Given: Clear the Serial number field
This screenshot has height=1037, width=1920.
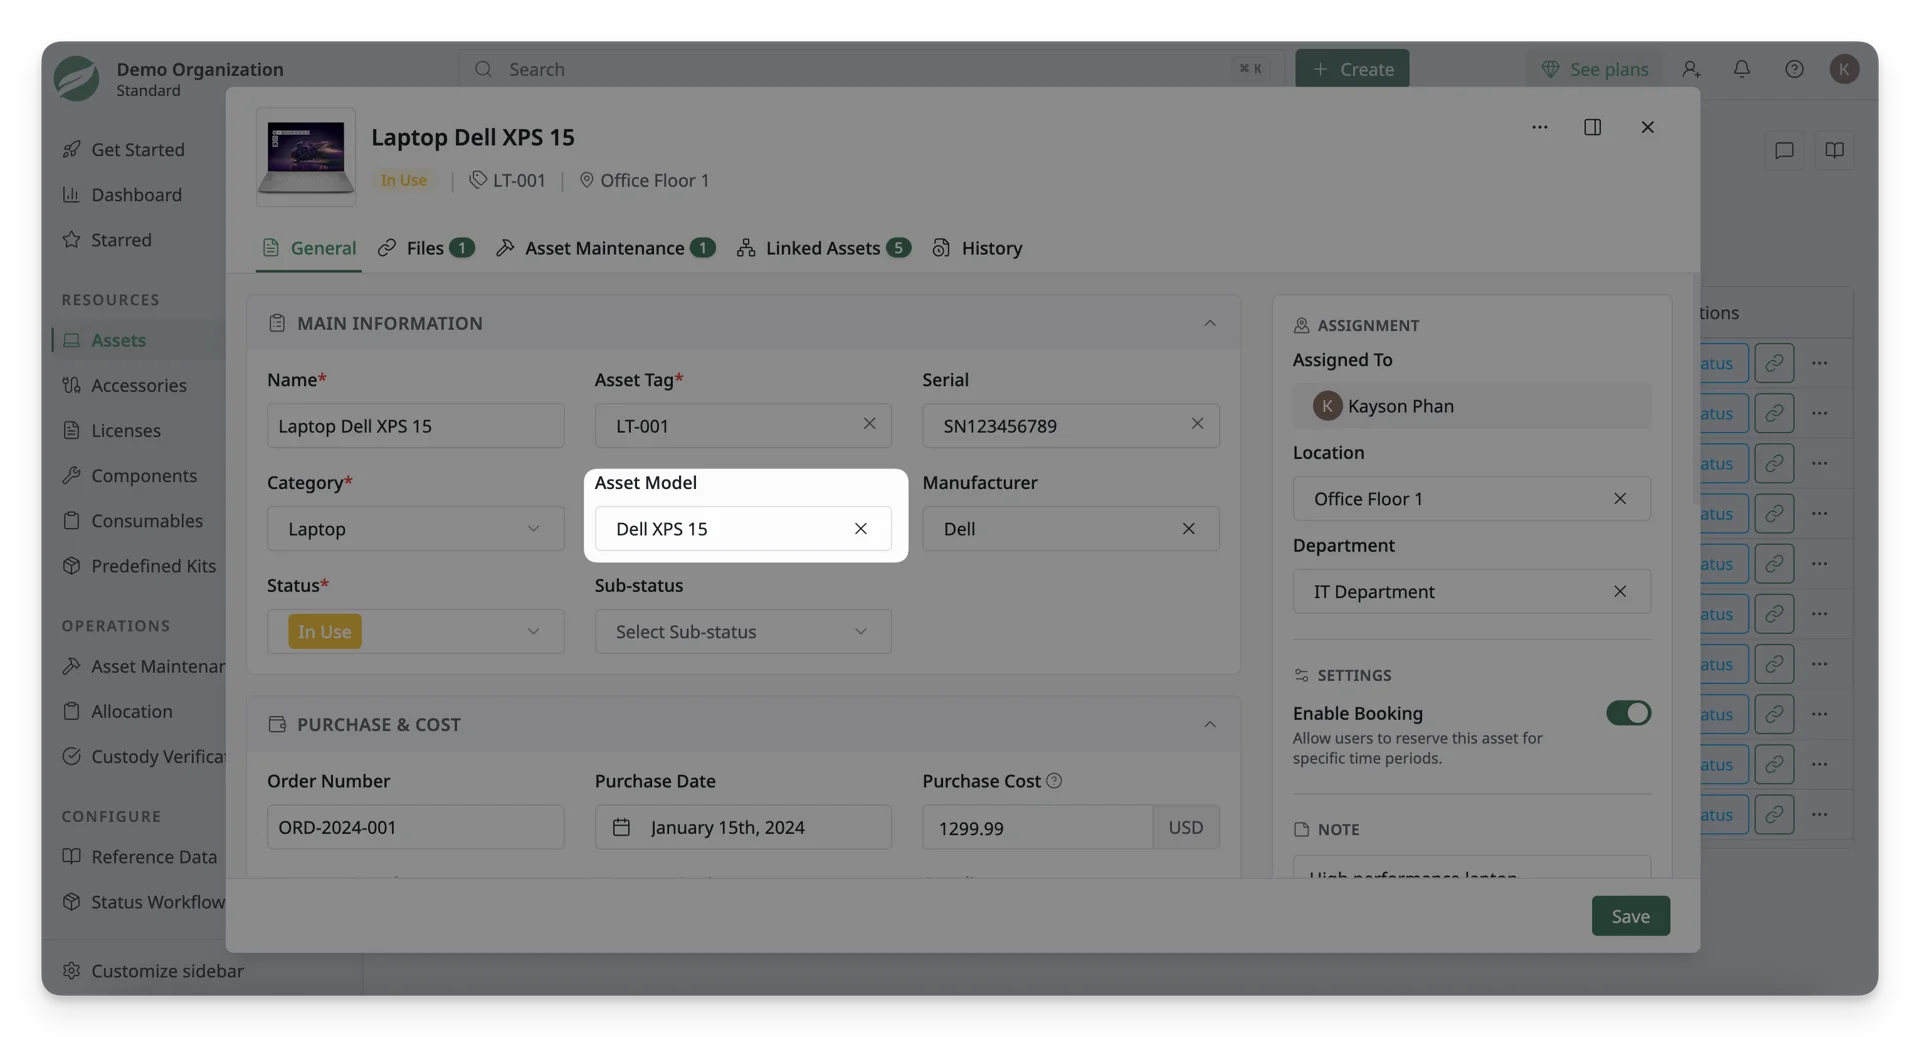Looking at the screenshot, I should [x=1197, y=424].
